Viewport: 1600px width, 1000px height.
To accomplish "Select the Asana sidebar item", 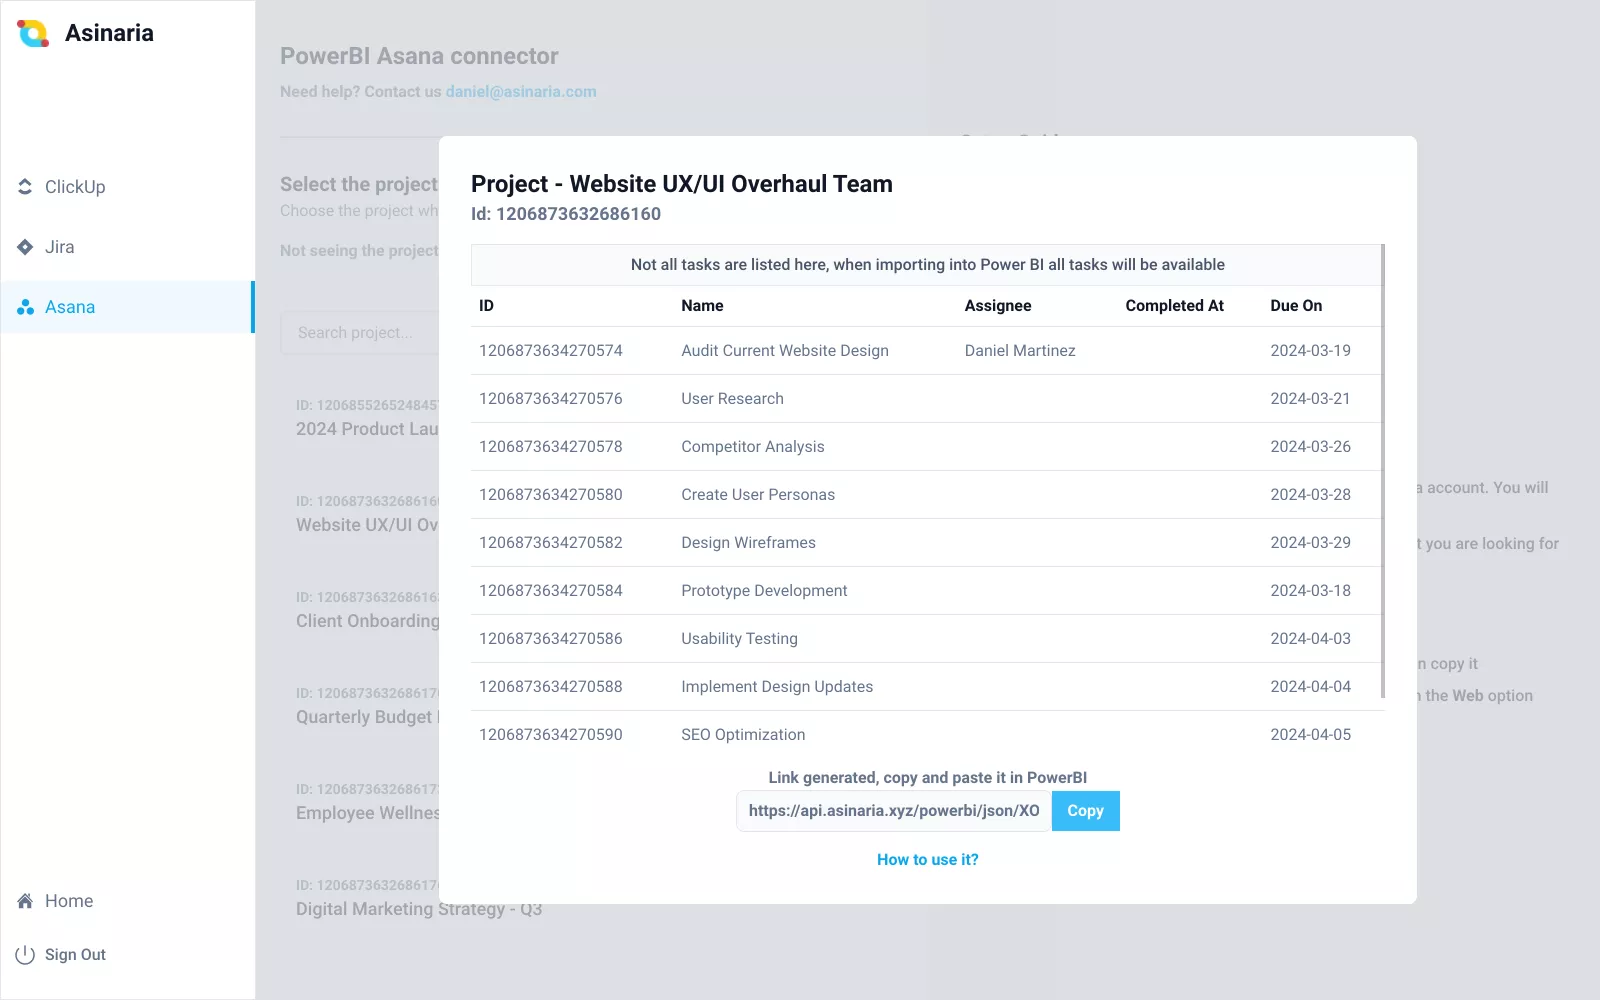I will pyautogui.click(x=70, y=307).
